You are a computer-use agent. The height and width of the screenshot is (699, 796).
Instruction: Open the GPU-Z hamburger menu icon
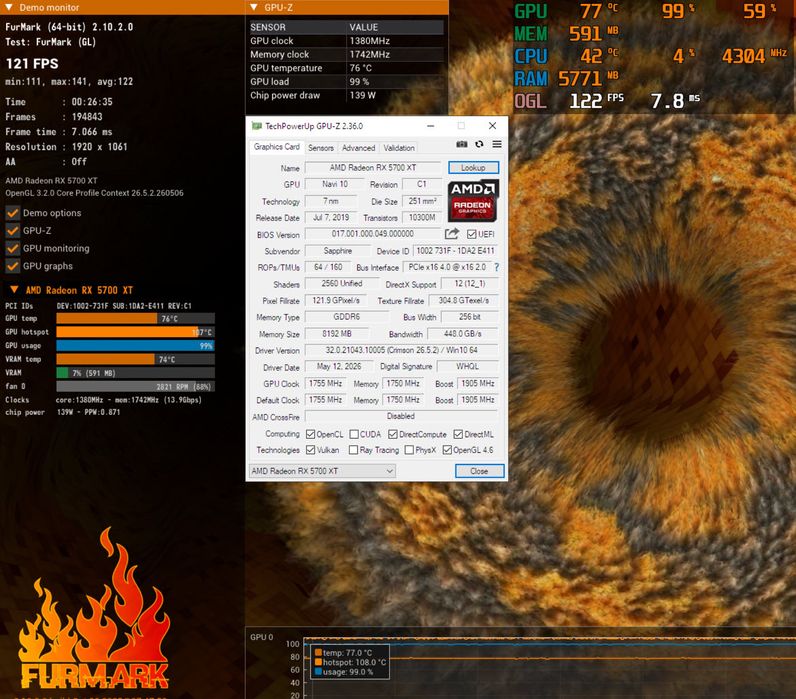point(497,145)
